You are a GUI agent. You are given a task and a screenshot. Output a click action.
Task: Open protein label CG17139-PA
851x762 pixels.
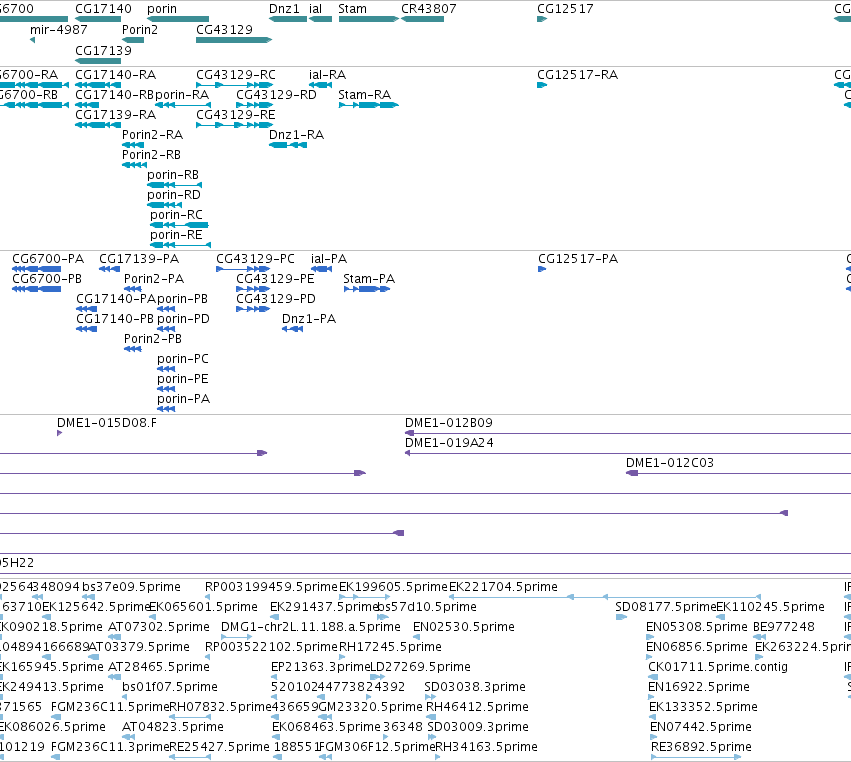139,258
